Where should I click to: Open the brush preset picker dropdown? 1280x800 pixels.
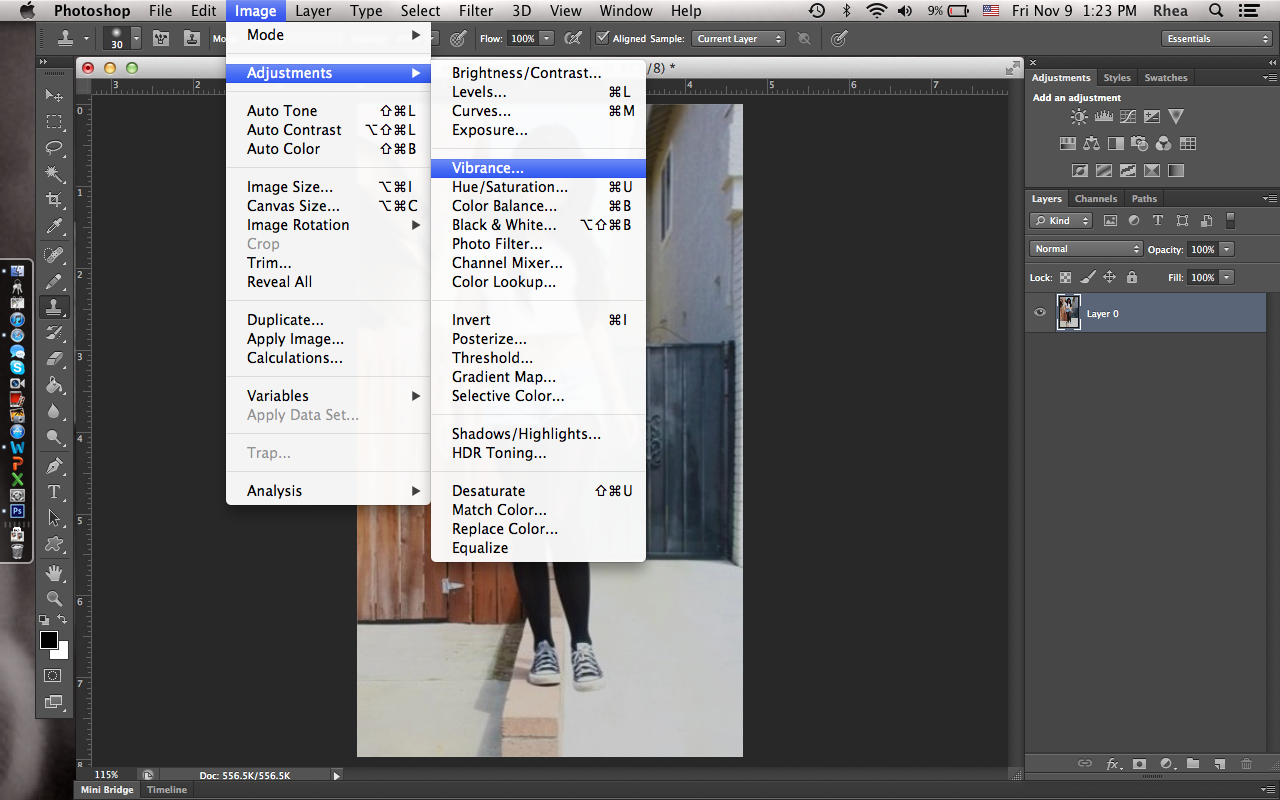(138, 38)
